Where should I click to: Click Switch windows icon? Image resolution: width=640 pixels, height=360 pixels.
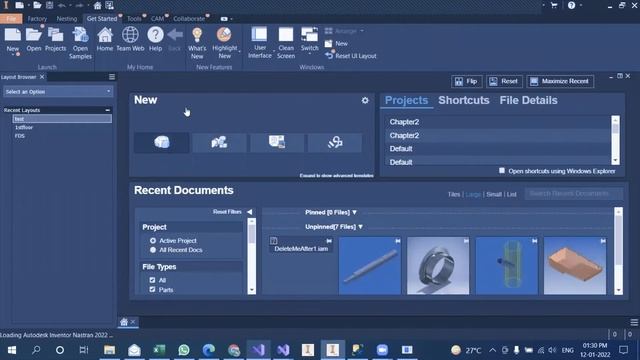[309, 35]
